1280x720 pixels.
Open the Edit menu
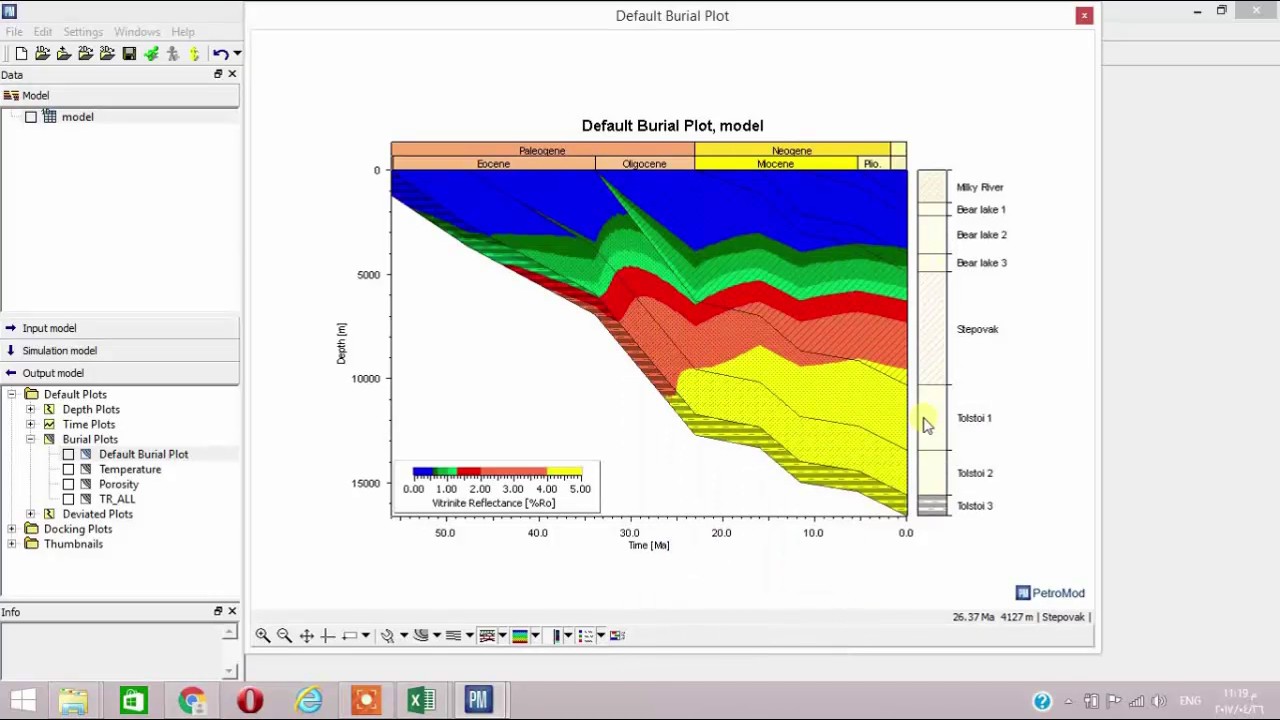coord(42,32)
